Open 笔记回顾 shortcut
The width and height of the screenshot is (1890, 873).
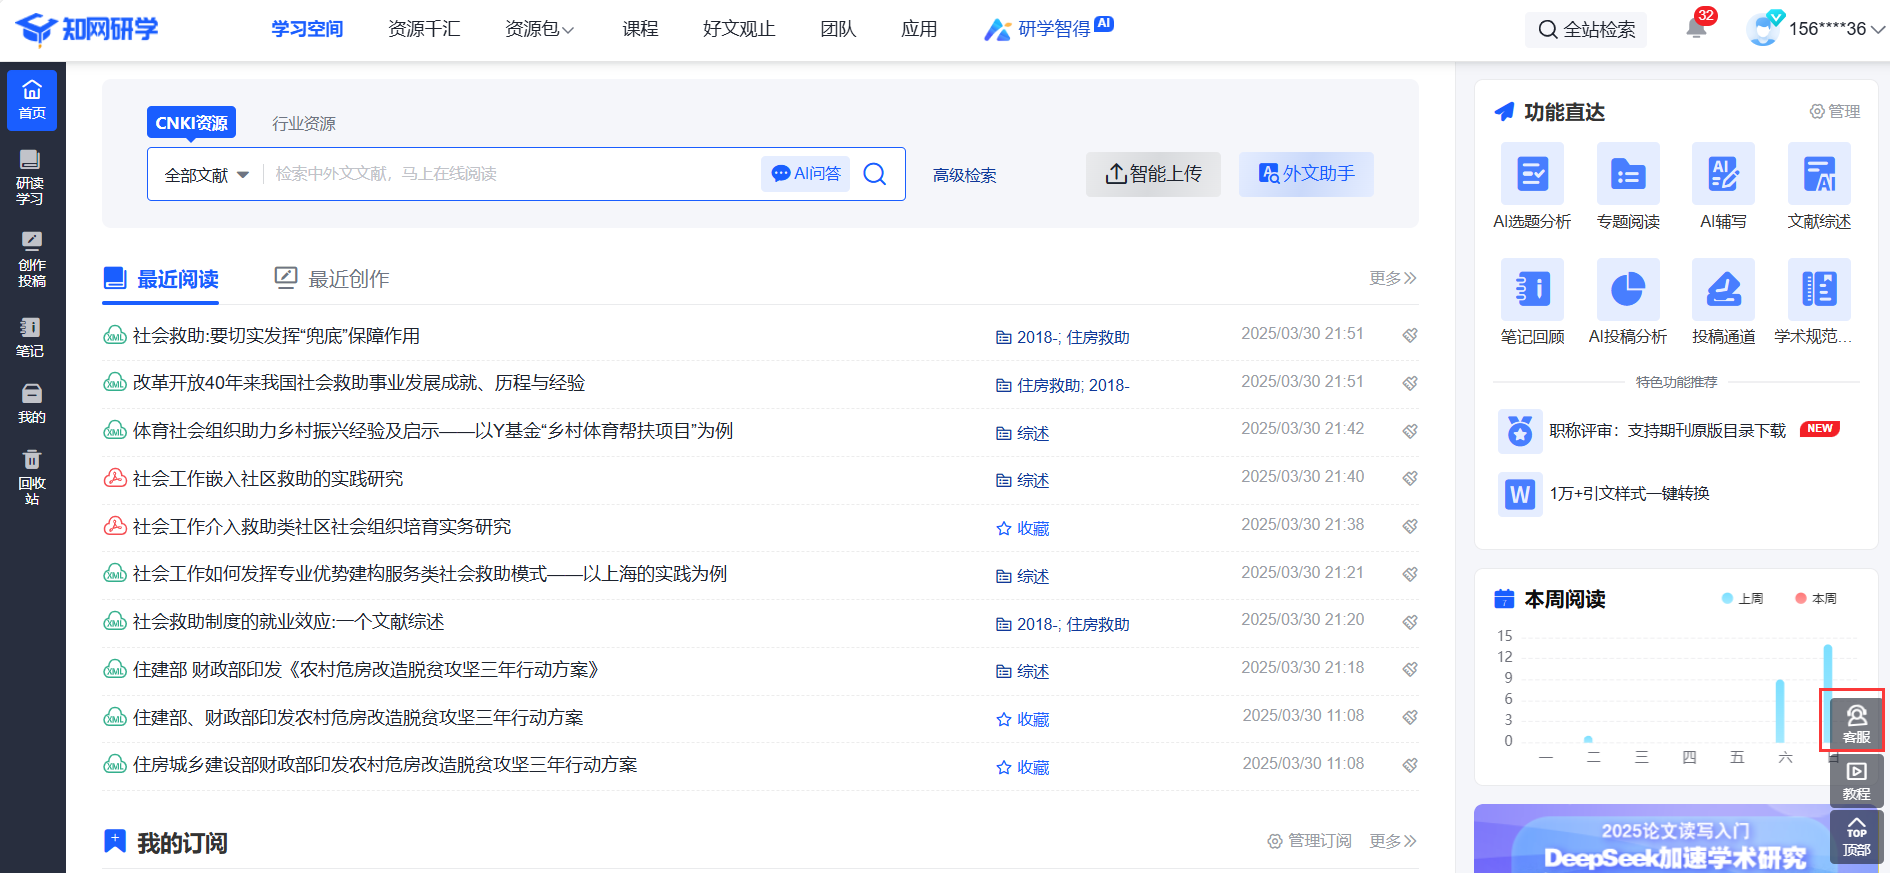(1532, 302)
